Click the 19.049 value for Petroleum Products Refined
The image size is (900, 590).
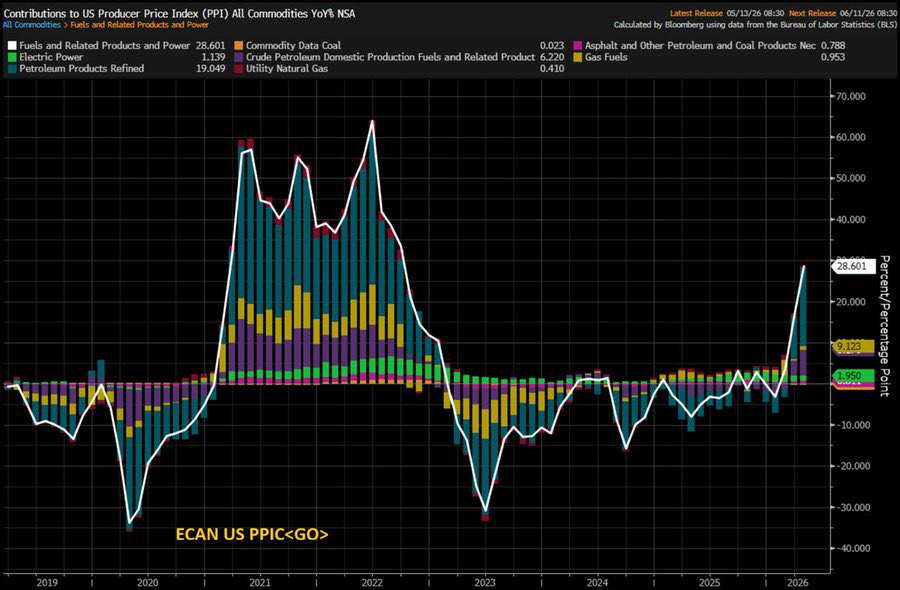[211, 68]
